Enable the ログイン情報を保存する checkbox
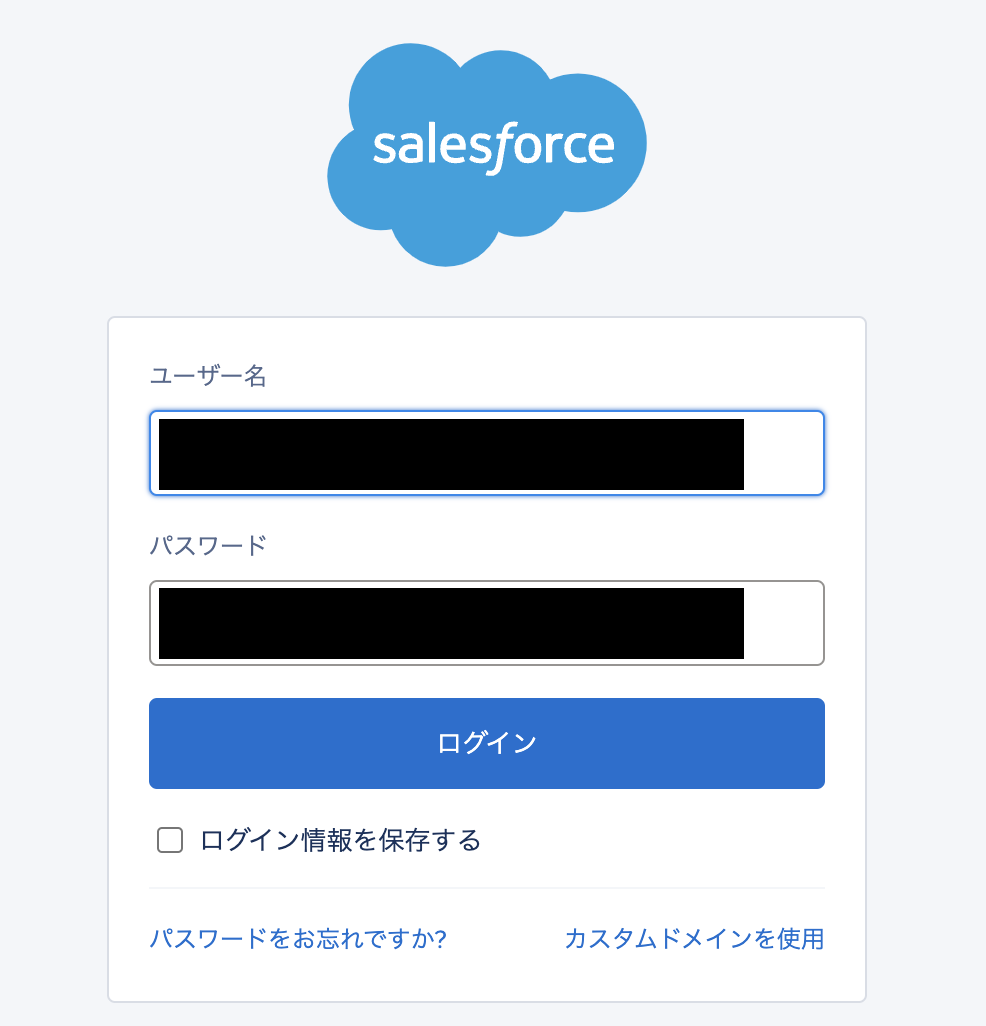 (170, 841)
